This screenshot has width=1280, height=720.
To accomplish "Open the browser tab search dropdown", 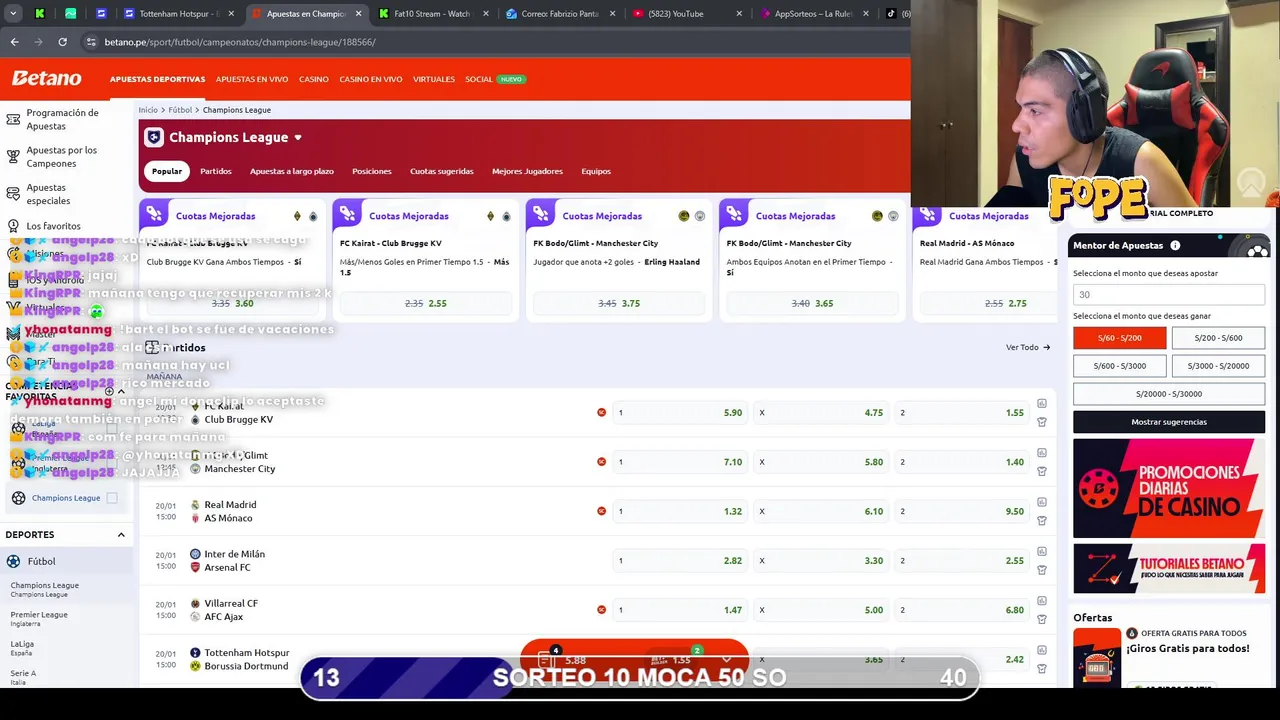I will point(13,14).
